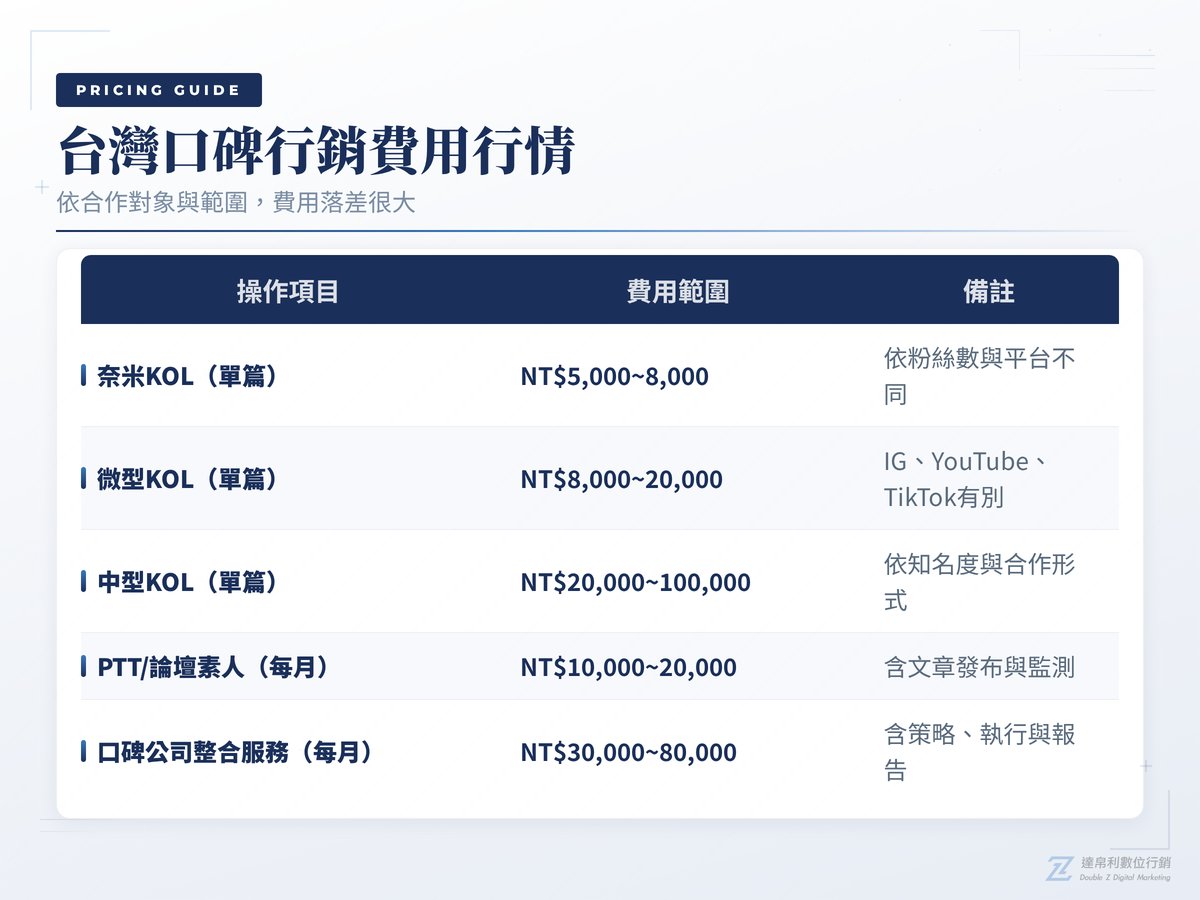Click the Double Z logo icon

click(1054, 865)
